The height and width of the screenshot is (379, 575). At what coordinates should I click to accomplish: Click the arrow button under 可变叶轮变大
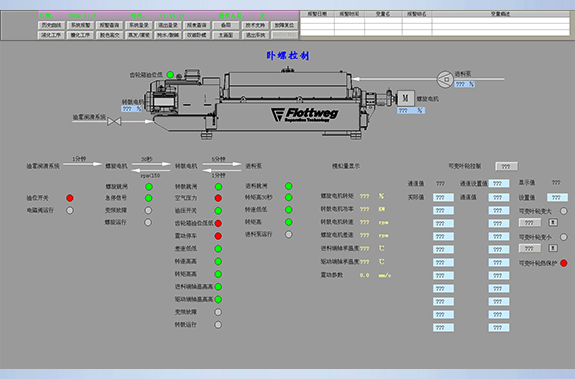(x=553, y=222)
